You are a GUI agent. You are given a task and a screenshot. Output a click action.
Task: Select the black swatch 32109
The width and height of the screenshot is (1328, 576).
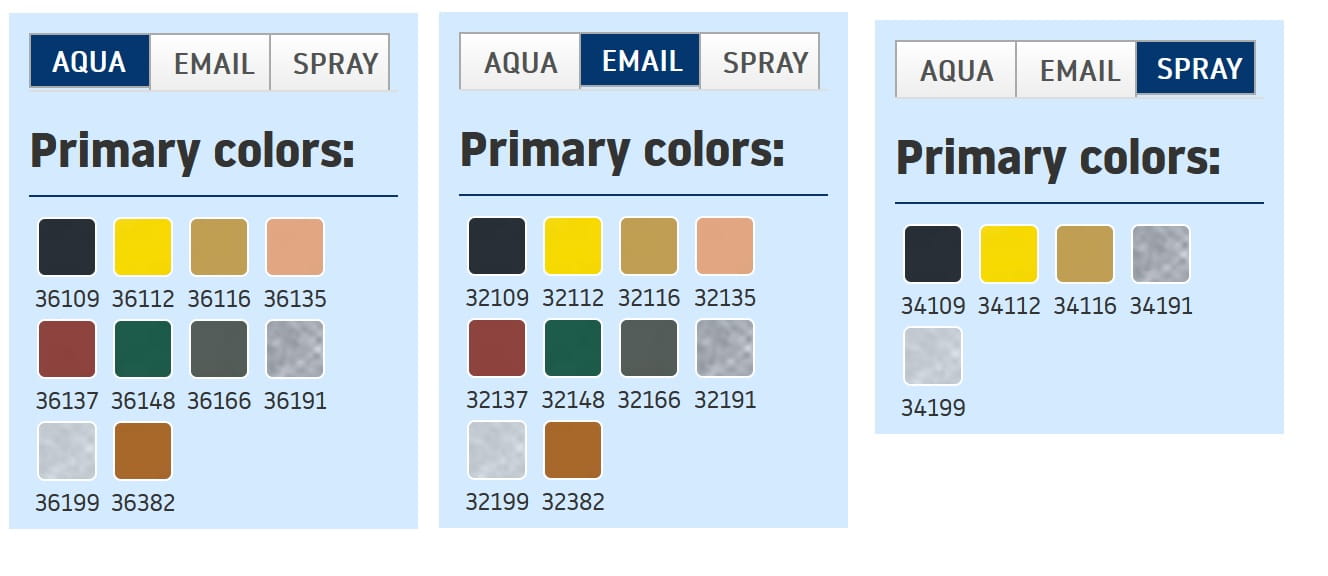497,246
